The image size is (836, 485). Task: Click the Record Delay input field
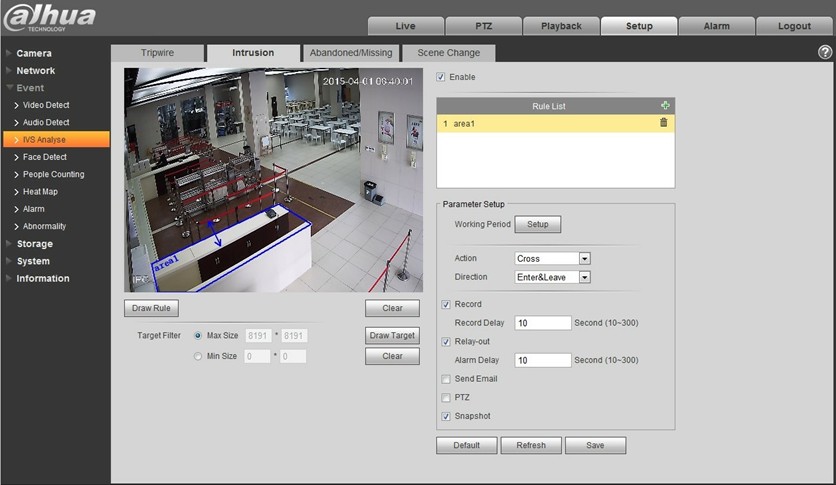(x=542, y=323)
